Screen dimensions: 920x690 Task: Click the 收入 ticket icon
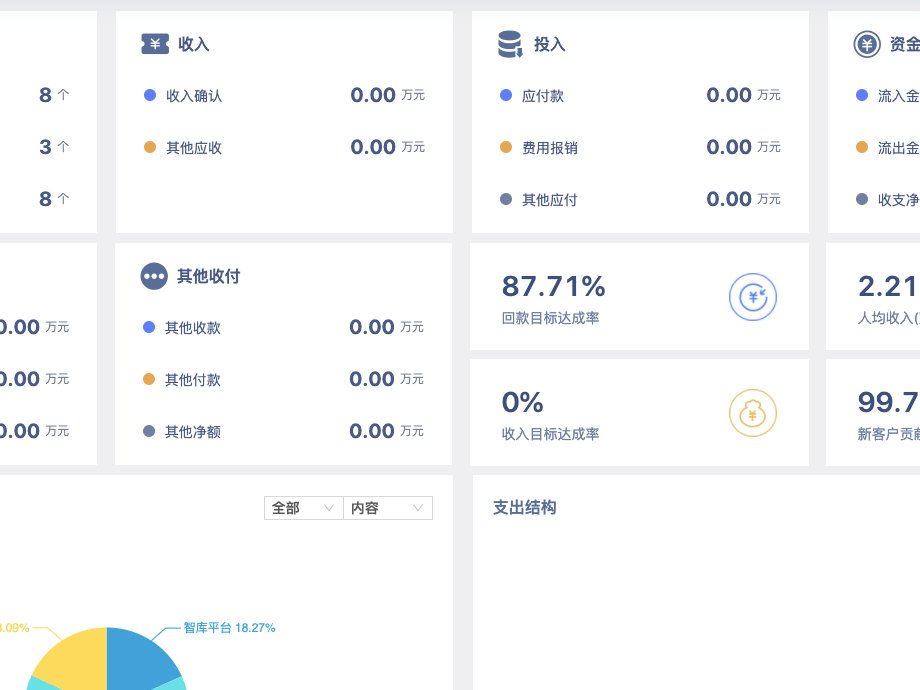pos(155,44)
